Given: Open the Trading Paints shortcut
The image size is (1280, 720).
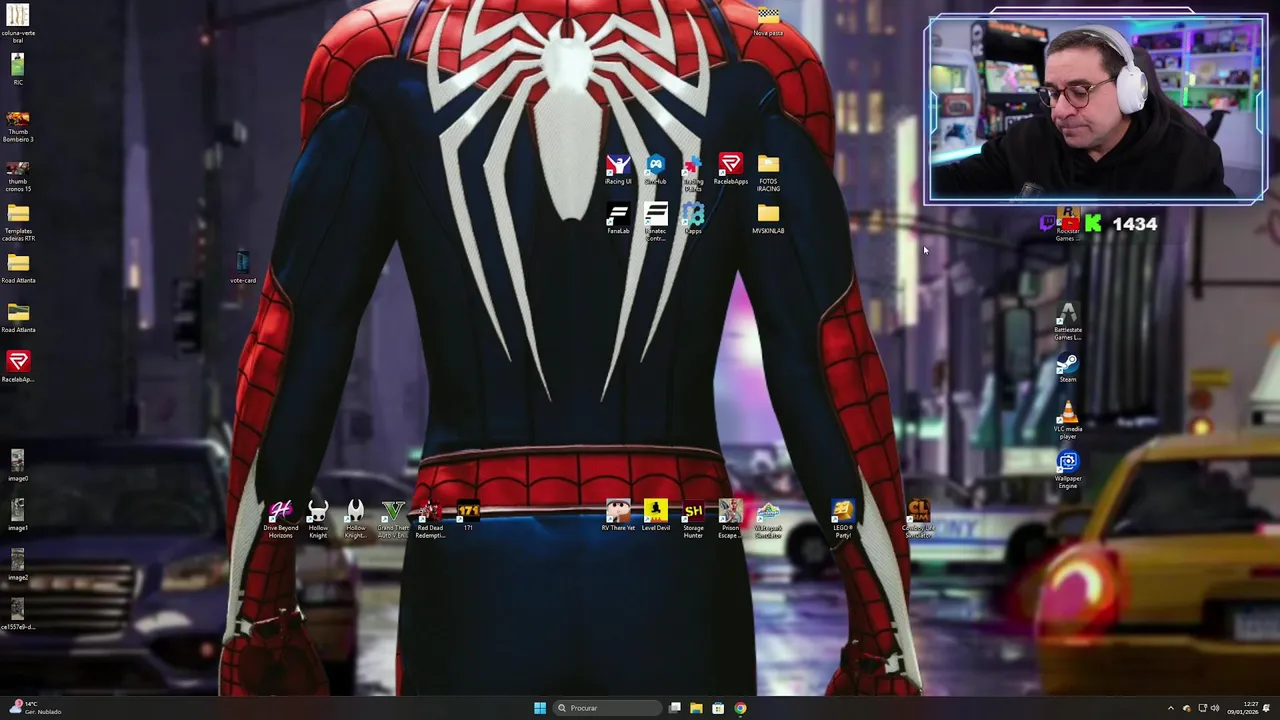Looking at the screenshot, I should click(693, 172).
